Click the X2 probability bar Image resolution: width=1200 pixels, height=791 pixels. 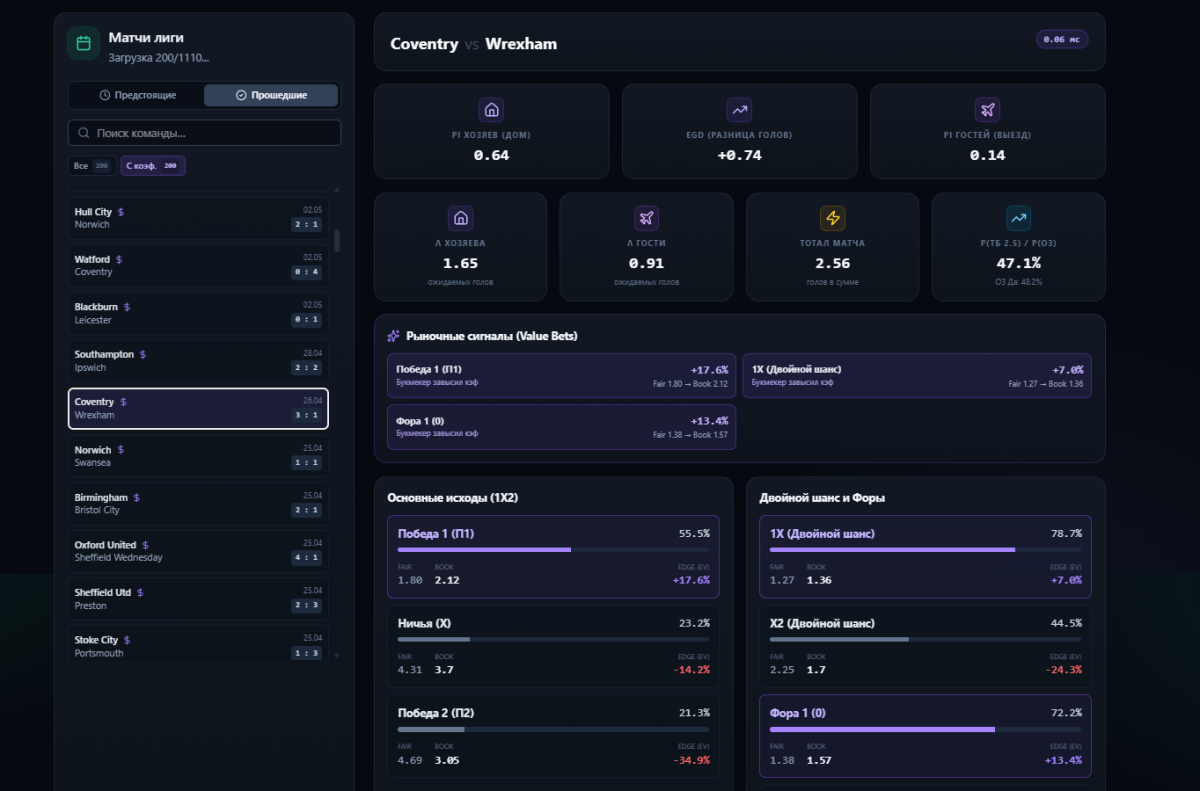point(925,639)
